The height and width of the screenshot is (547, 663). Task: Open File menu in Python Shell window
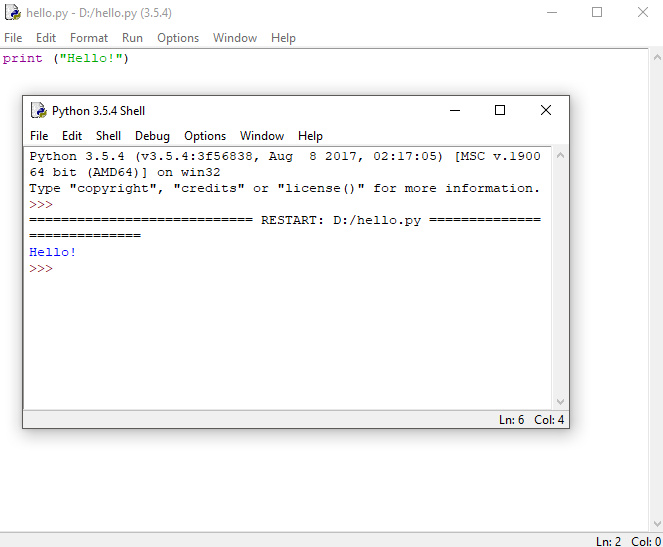(x=39, y=136)
